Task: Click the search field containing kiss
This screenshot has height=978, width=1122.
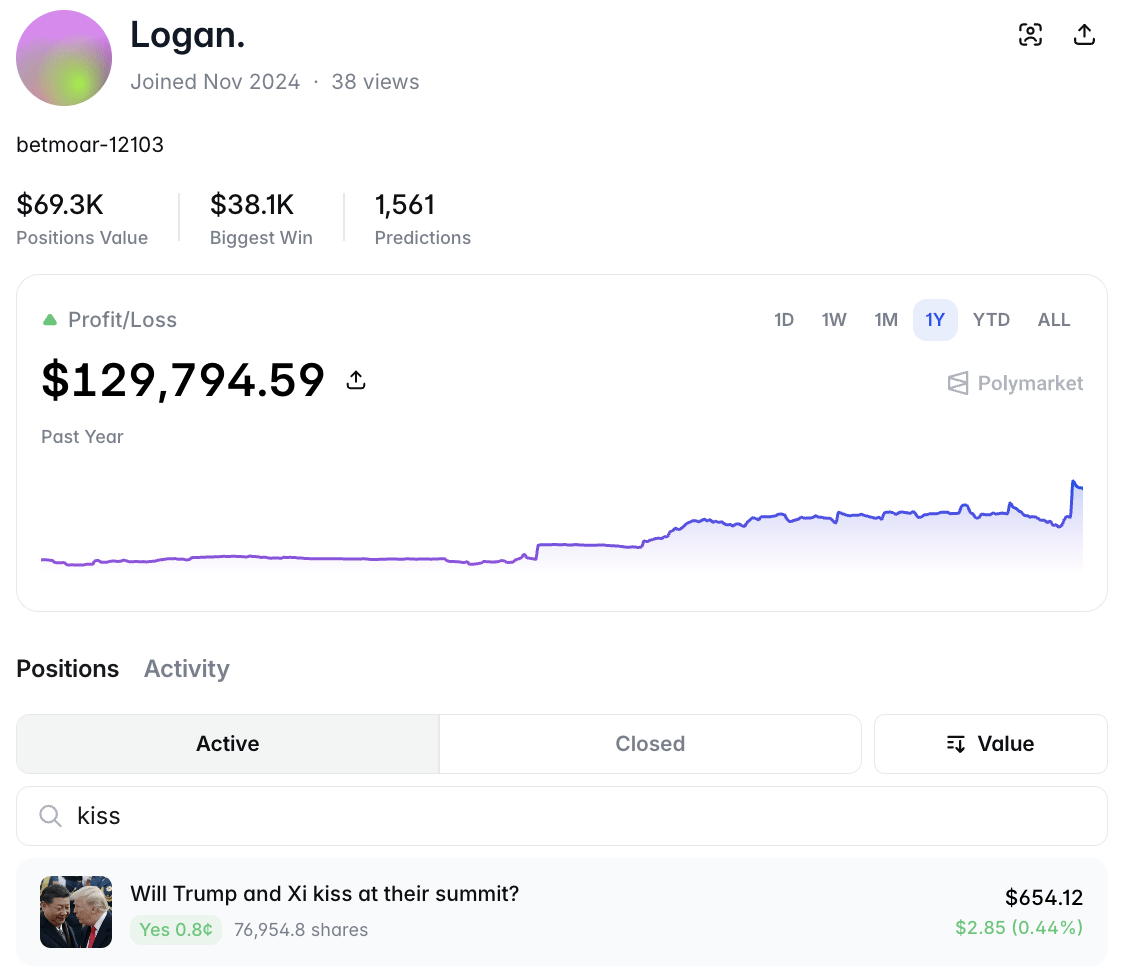Action: [x=562, y=816]
